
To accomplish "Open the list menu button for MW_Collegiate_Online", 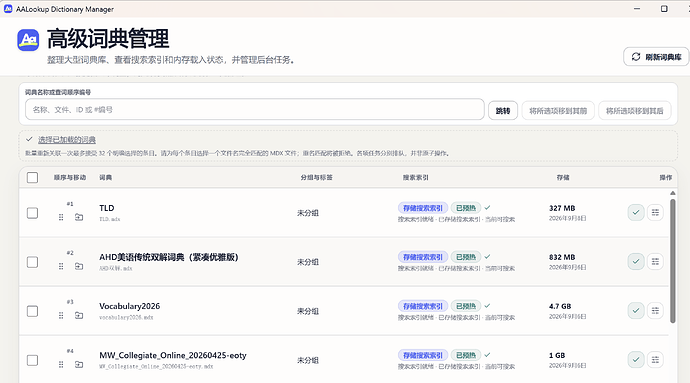I will tap(655, 360).
